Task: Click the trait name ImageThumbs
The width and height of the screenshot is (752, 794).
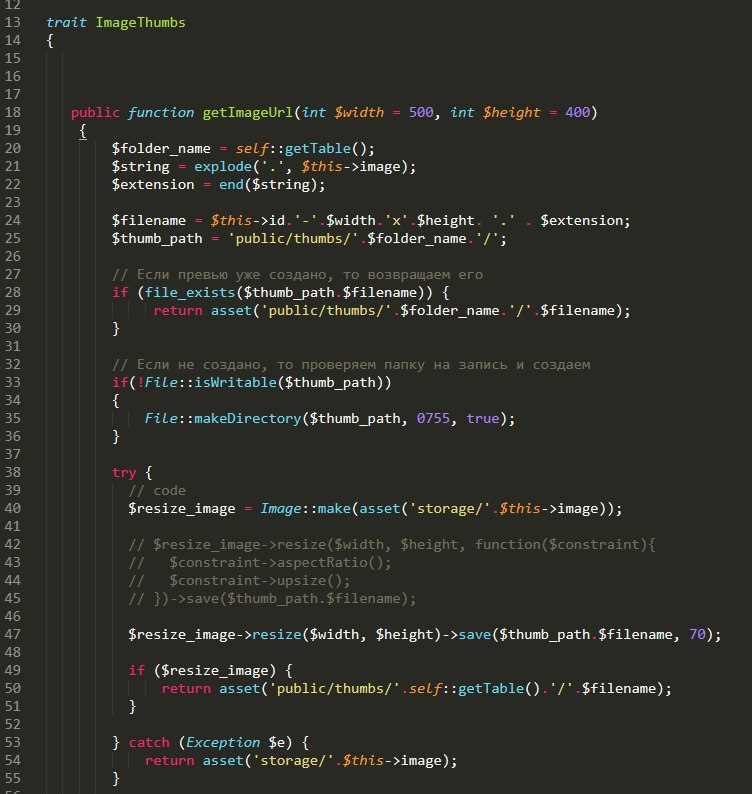Action: (141, 23)
